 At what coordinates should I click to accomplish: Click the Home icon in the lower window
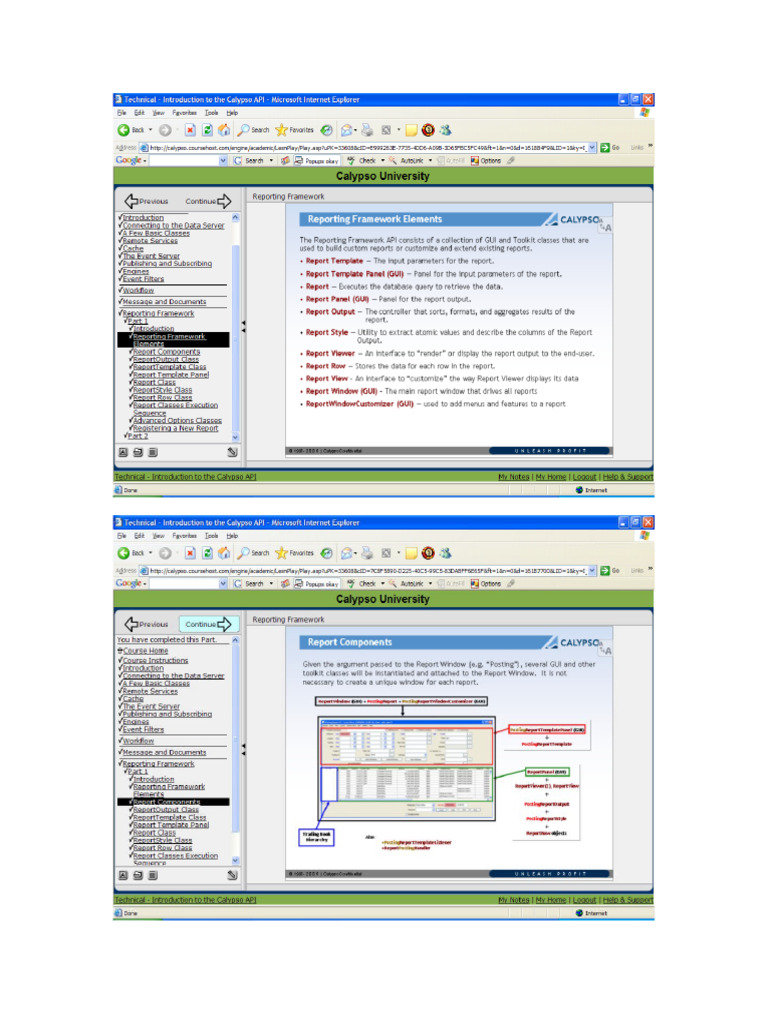point(224,553)
